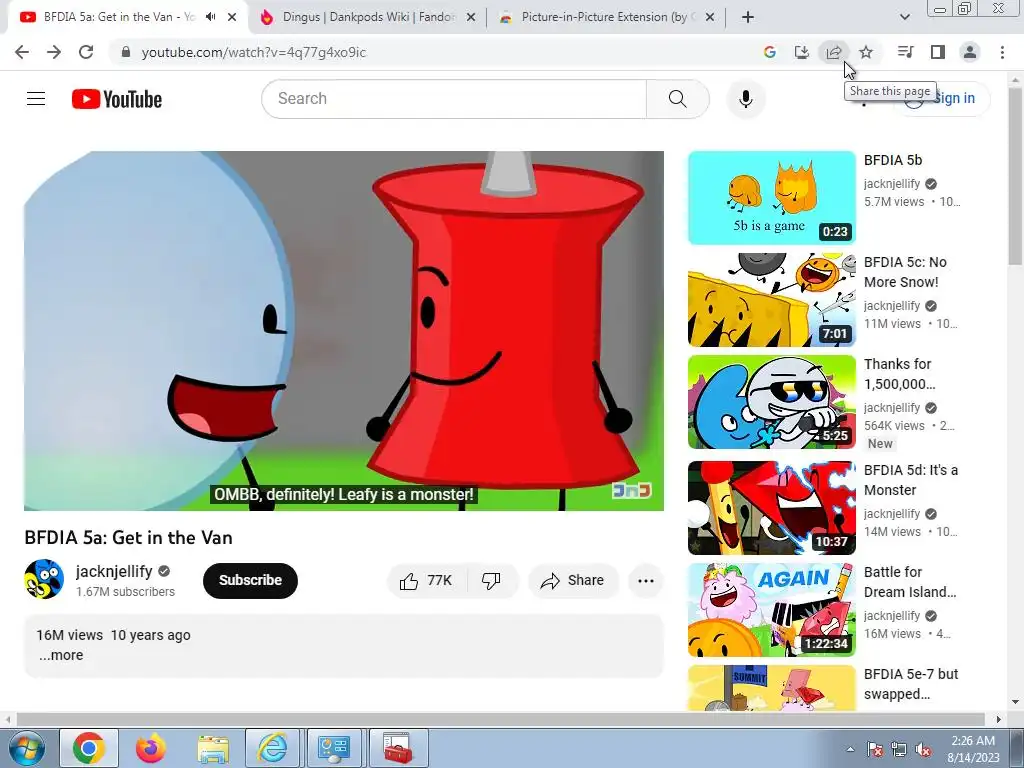Toggle the Chrome side panel icon
Screen dimensions: 1024x768
click(938, 52)
